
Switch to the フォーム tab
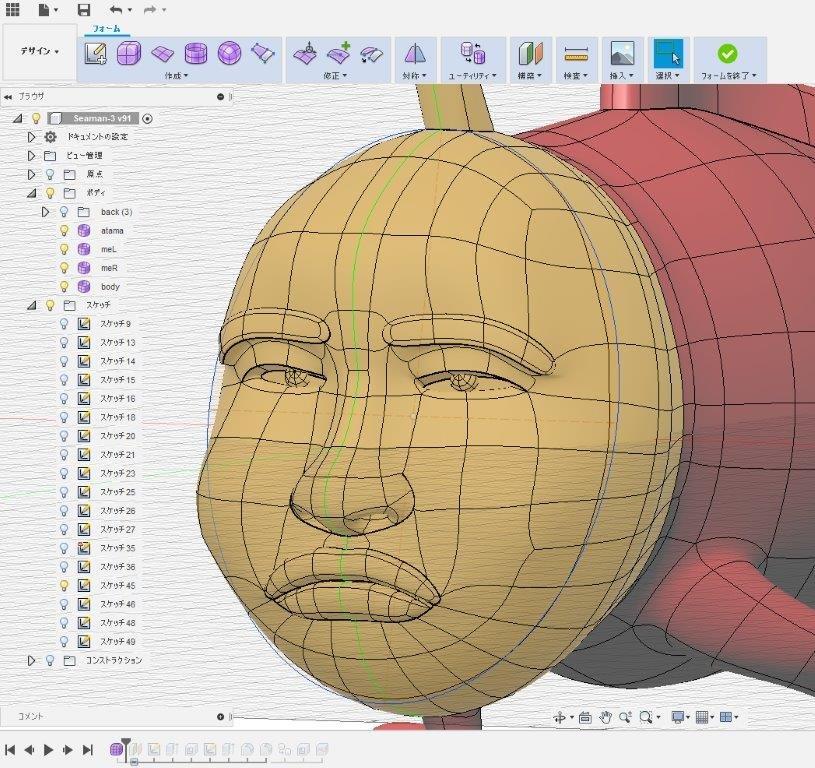[107, 29]
